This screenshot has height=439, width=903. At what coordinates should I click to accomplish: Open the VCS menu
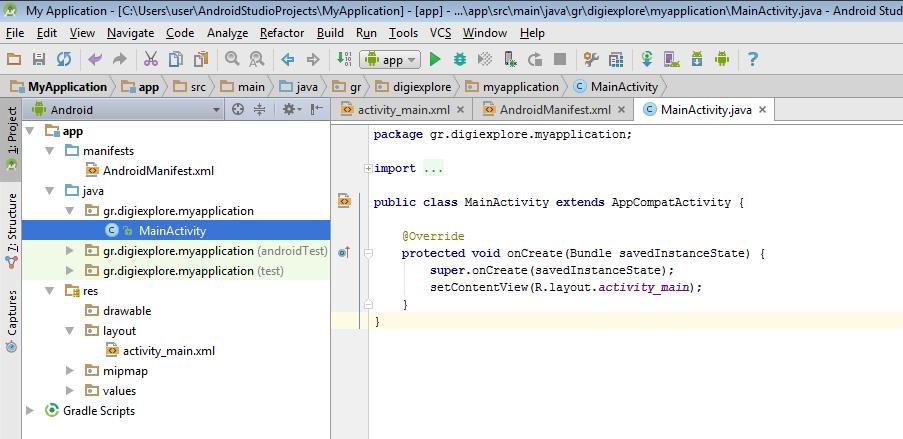[x=441, y=33]
